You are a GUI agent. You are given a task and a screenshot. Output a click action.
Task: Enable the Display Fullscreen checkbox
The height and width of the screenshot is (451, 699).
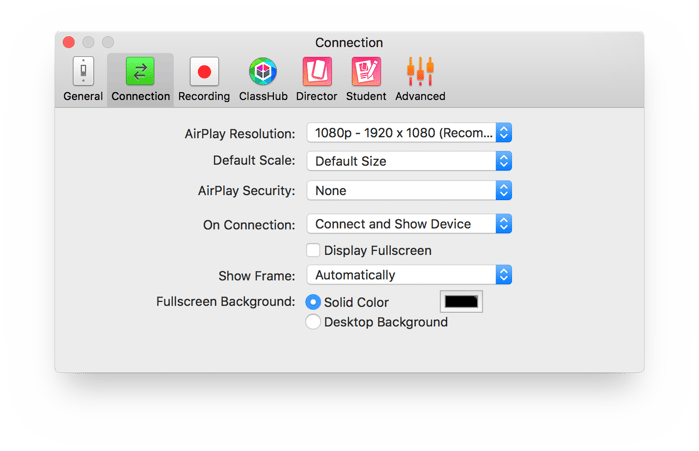[313, 250]
